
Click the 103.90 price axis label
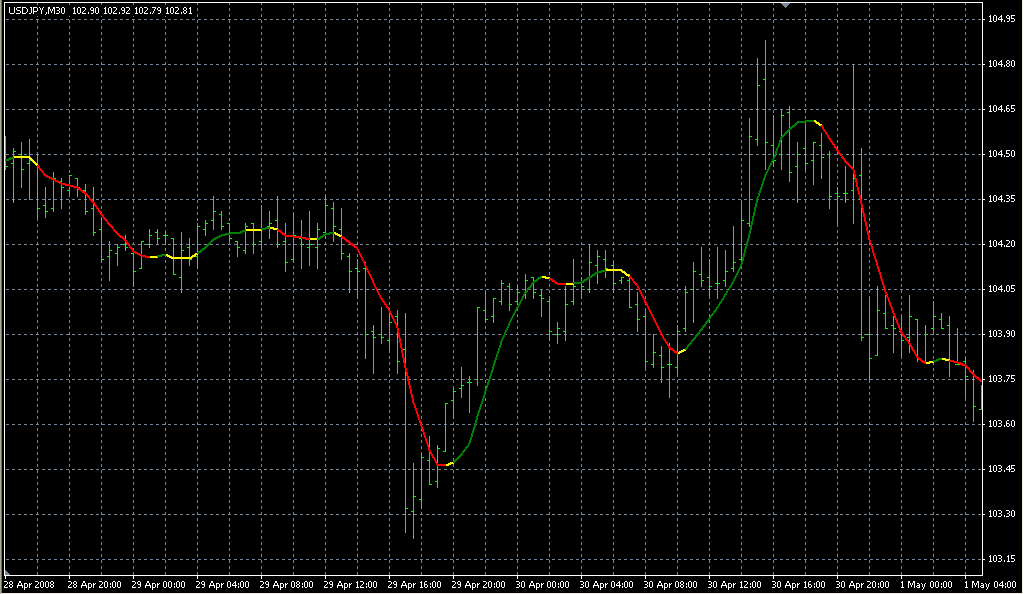point(1001,334)
